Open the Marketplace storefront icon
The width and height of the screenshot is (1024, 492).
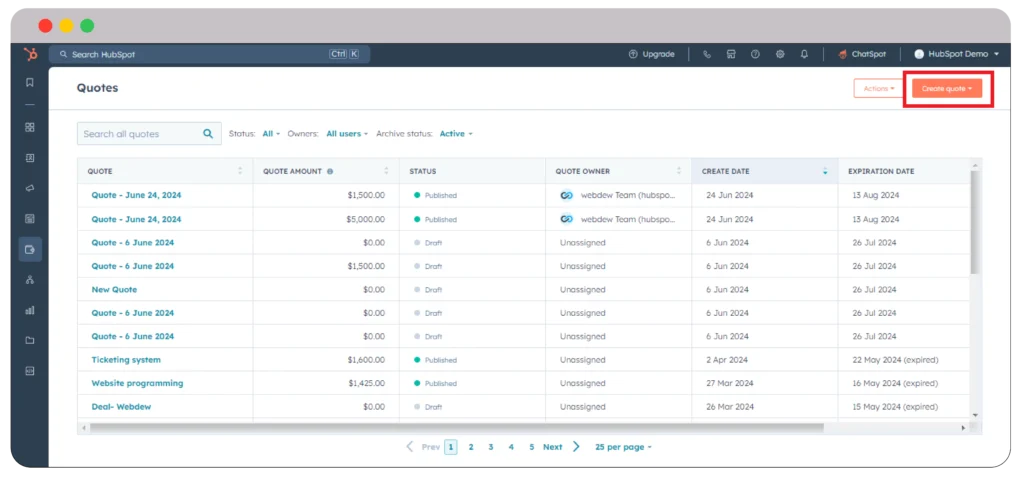pos(731,54)
